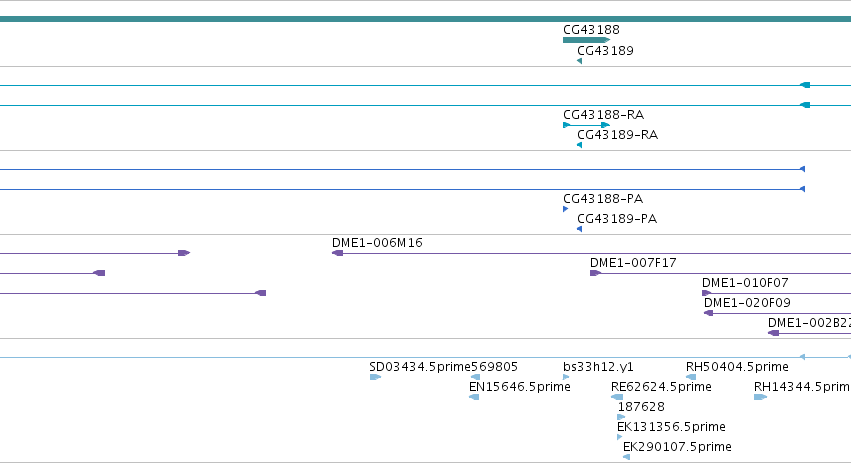The height and width of the screenshot is (463, 851).
Task: Click the RE62624.5prime label
Action: tap(661, 387)
